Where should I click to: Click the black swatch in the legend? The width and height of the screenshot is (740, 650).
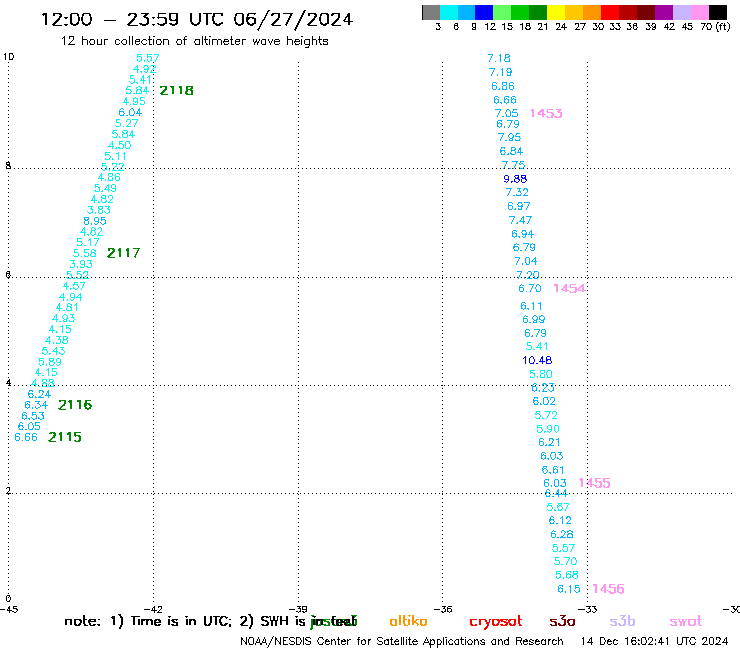(717, 12)
